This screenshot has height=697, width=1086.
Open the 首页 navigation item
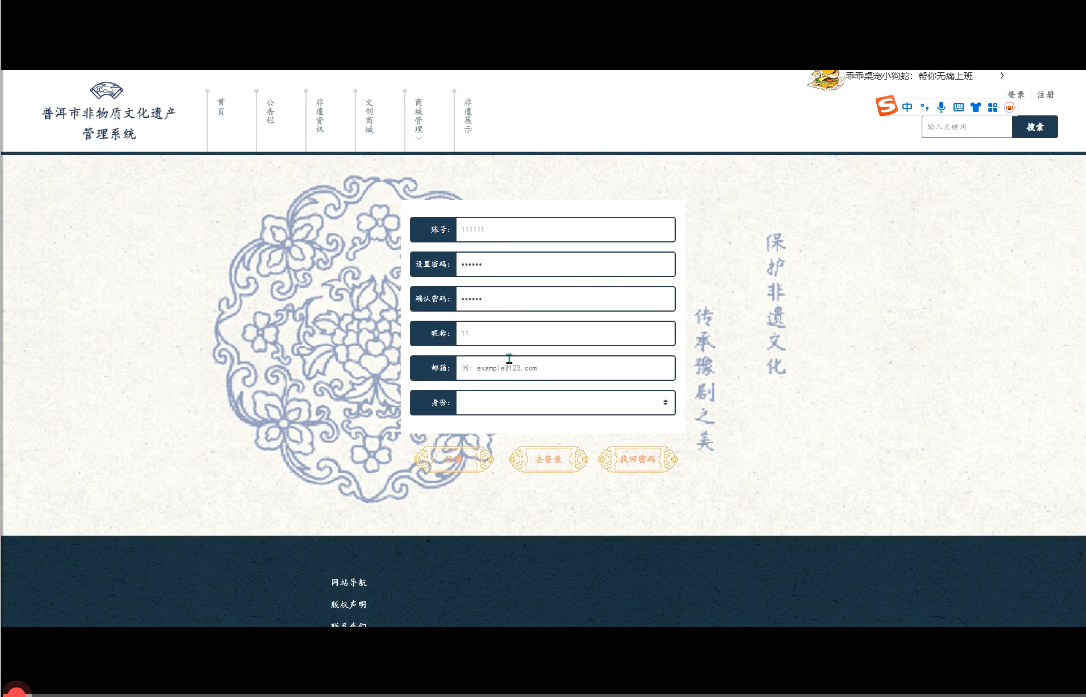pos(221,107)
